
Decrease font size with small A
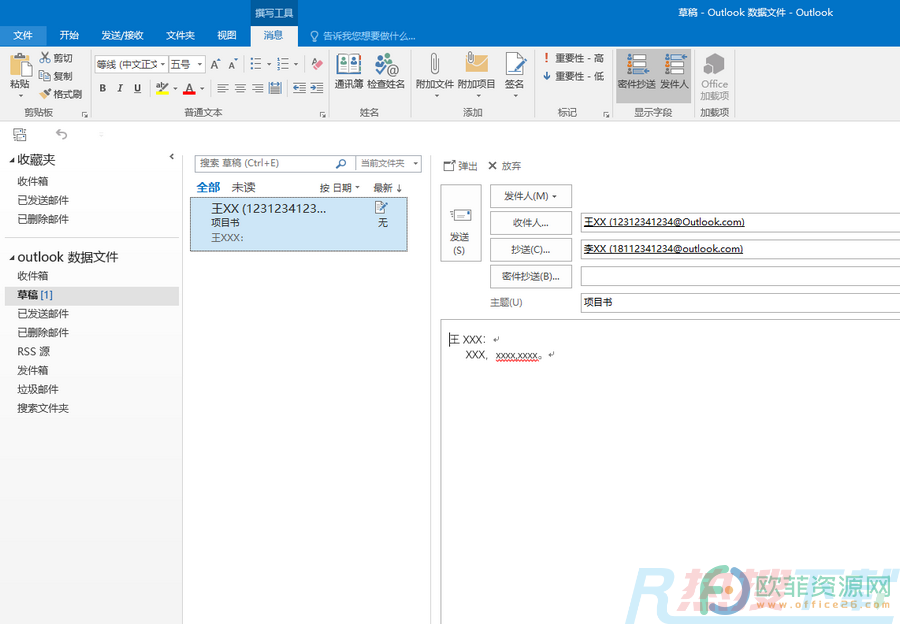[x=232, y=64]
